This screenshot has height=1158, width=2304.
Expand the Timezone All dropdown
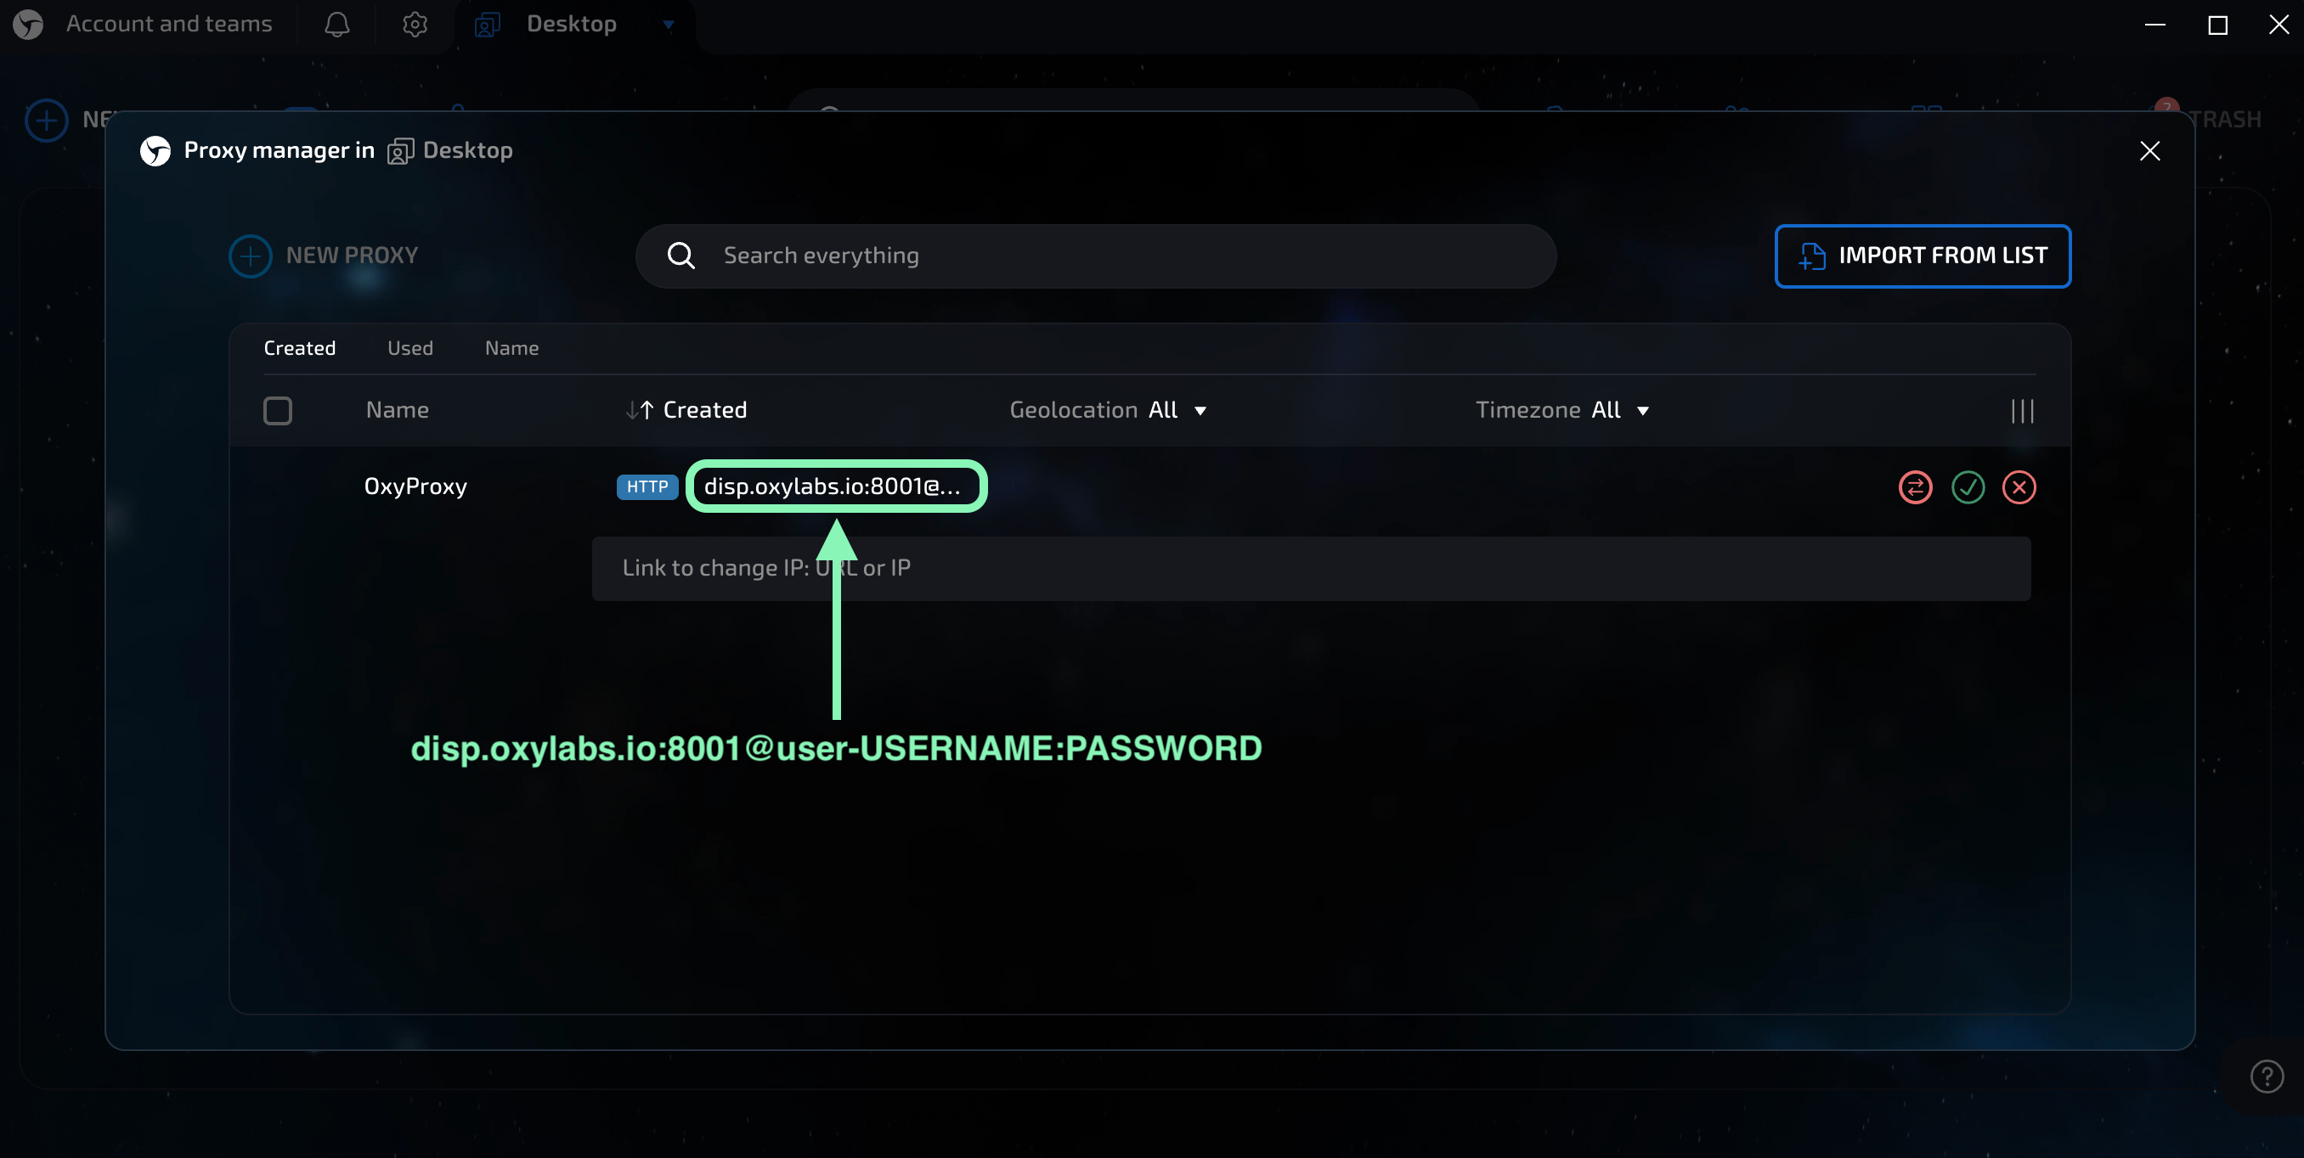click(1620, 410)
